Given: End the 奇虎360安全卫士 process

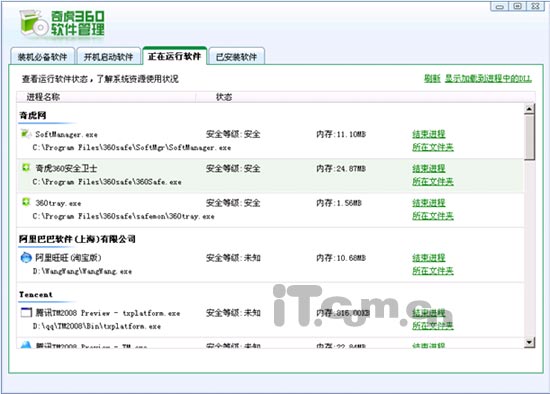Looking at the screenshot, I should [x=429, y=168].
